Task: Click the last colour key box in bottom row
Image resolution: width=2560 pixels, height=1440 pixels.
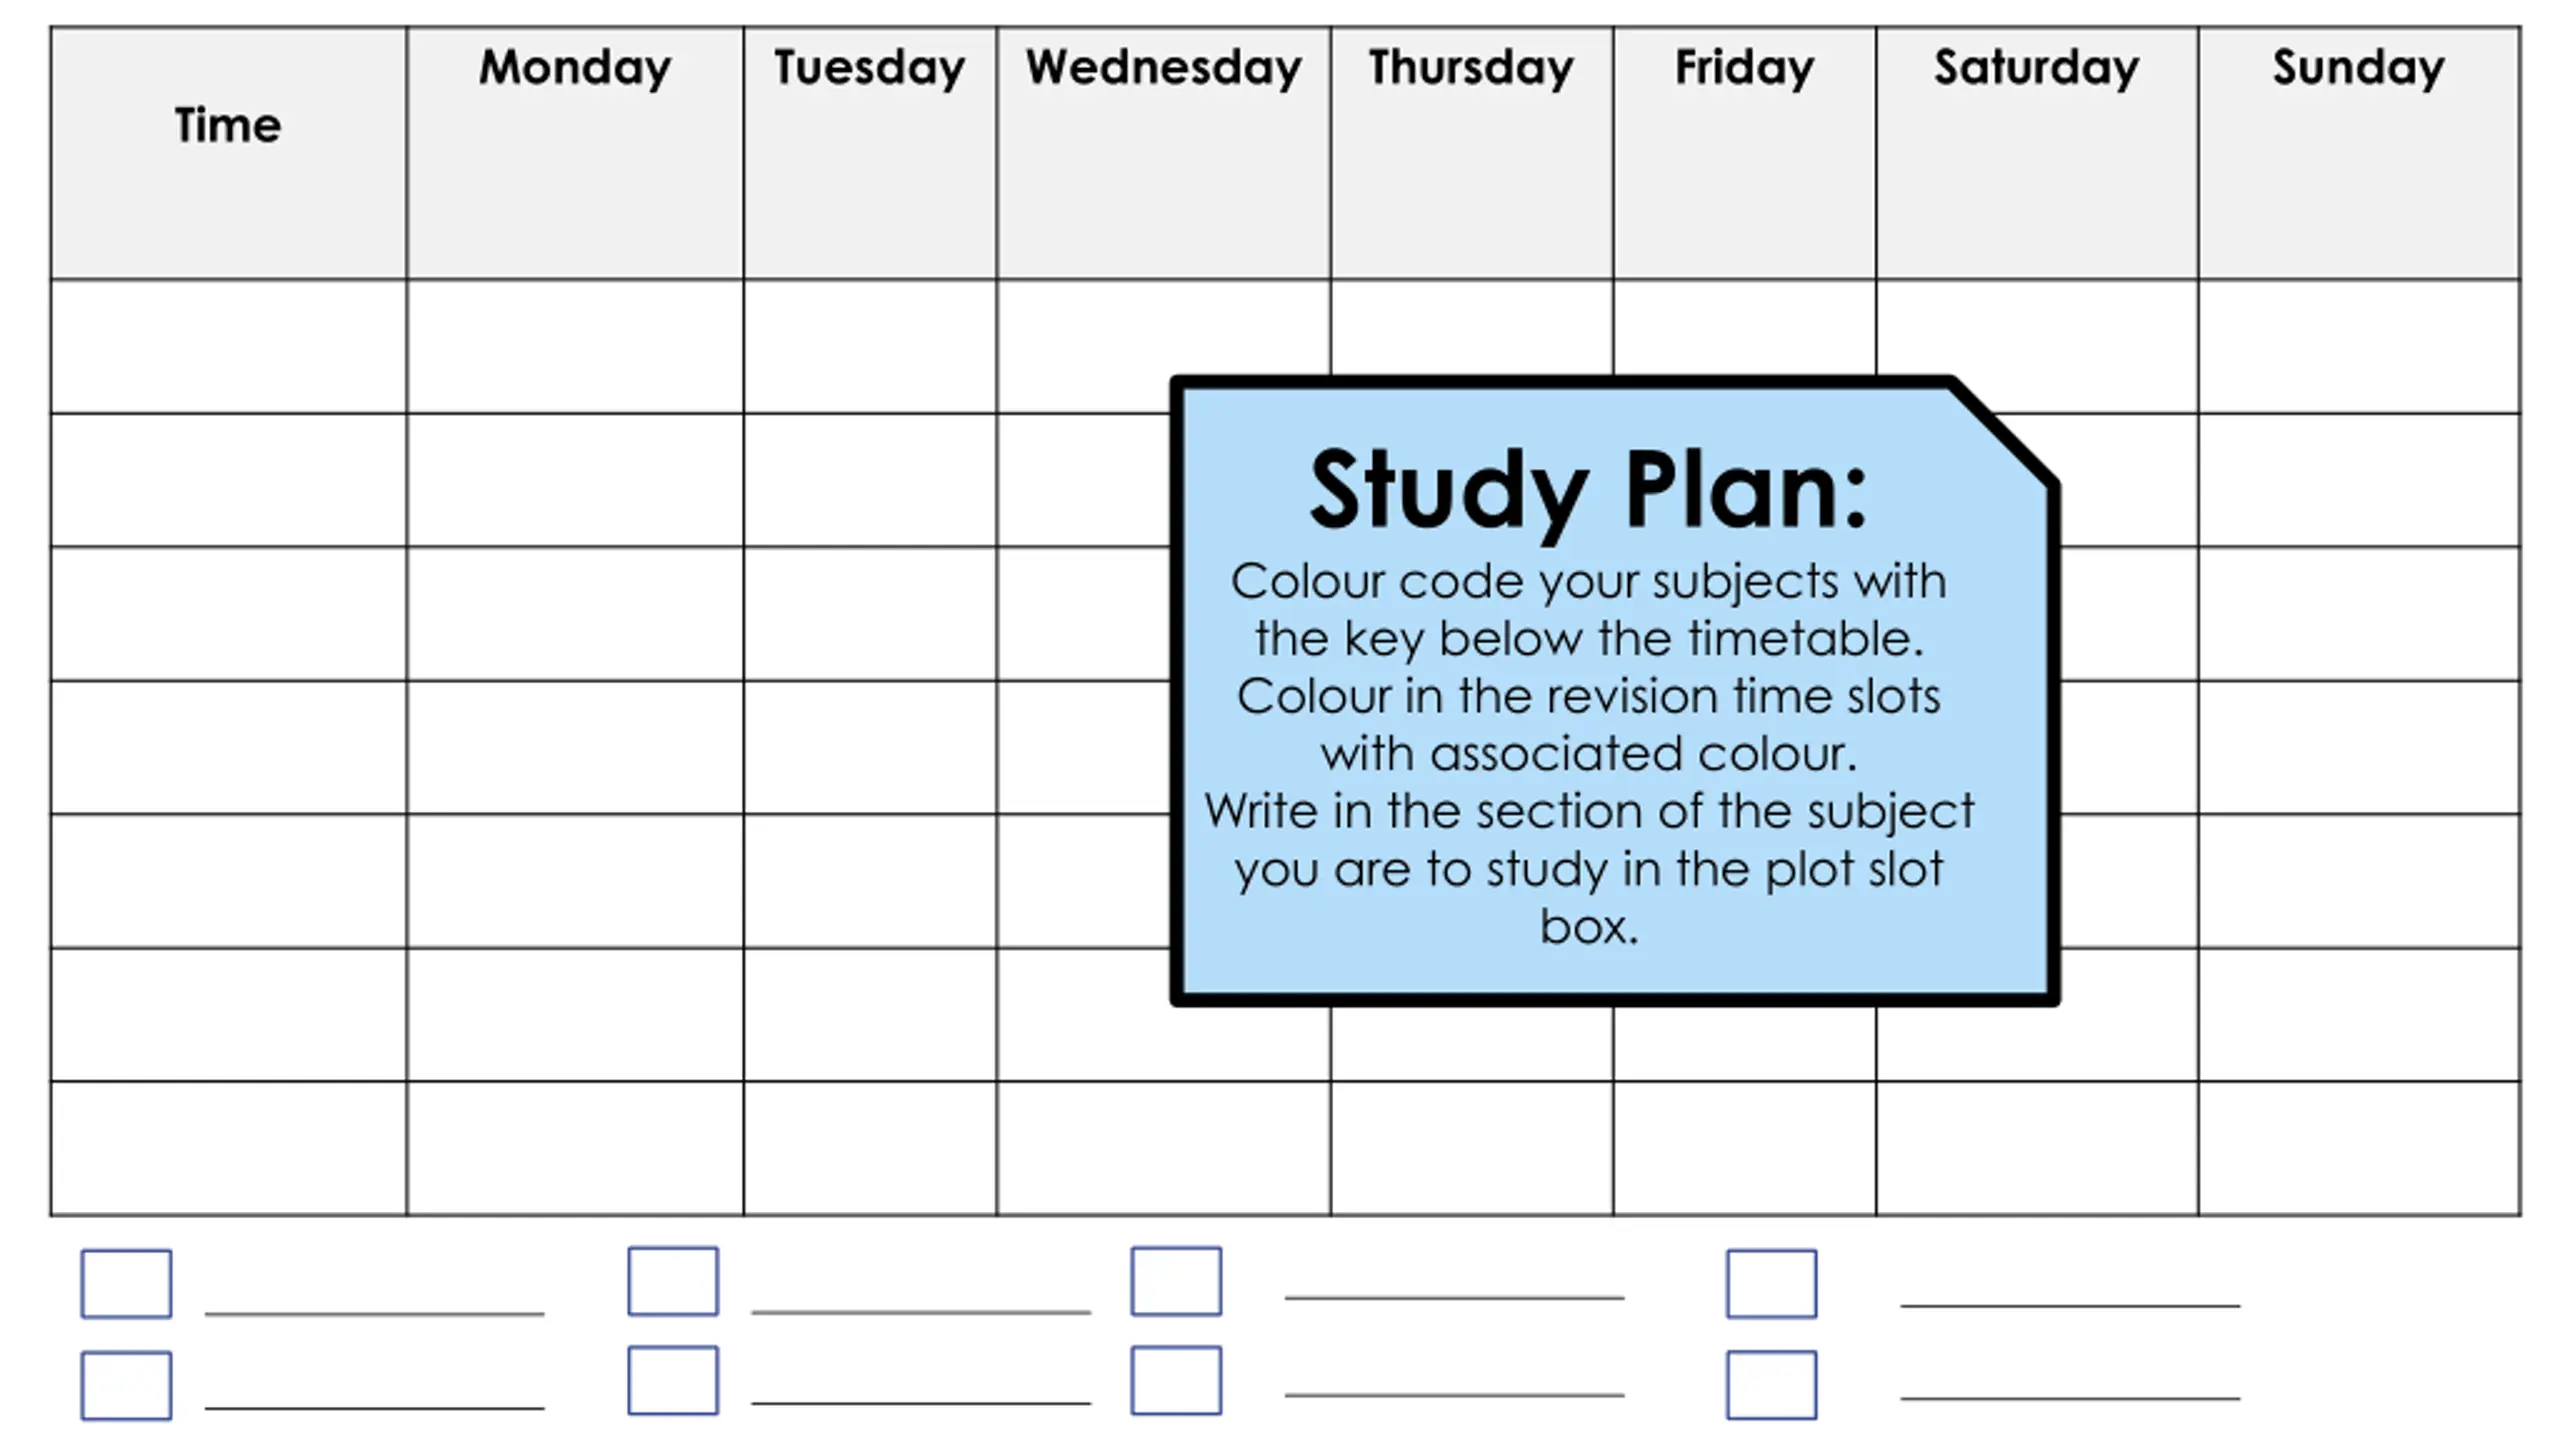Action: point(1771,1385)
